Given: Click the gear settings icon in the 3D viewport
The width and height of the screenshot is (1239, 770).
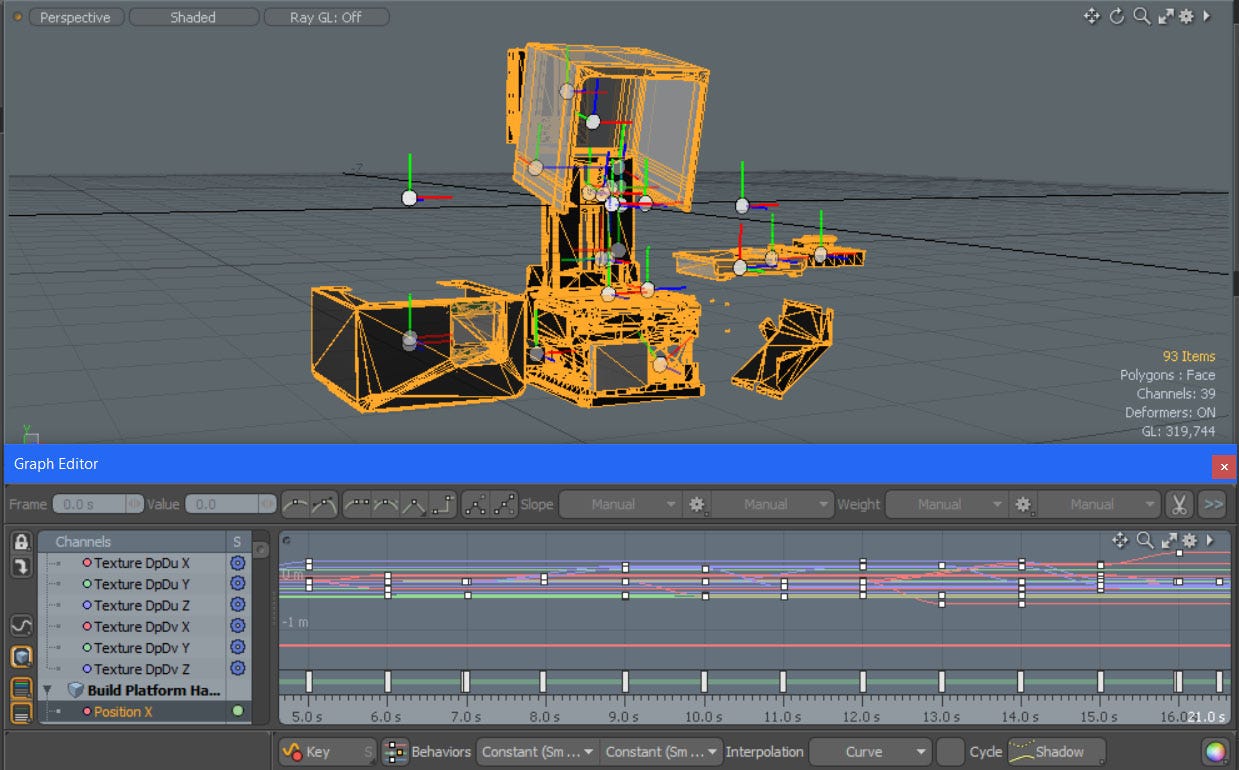Looking at the screenshot, I should (x=1187, y=17).
